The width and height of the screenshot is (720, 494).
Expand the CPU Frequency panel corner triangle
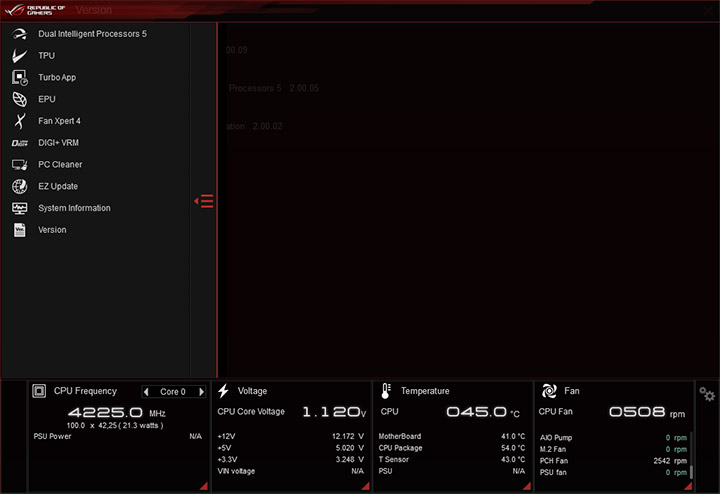click(204, 486)
